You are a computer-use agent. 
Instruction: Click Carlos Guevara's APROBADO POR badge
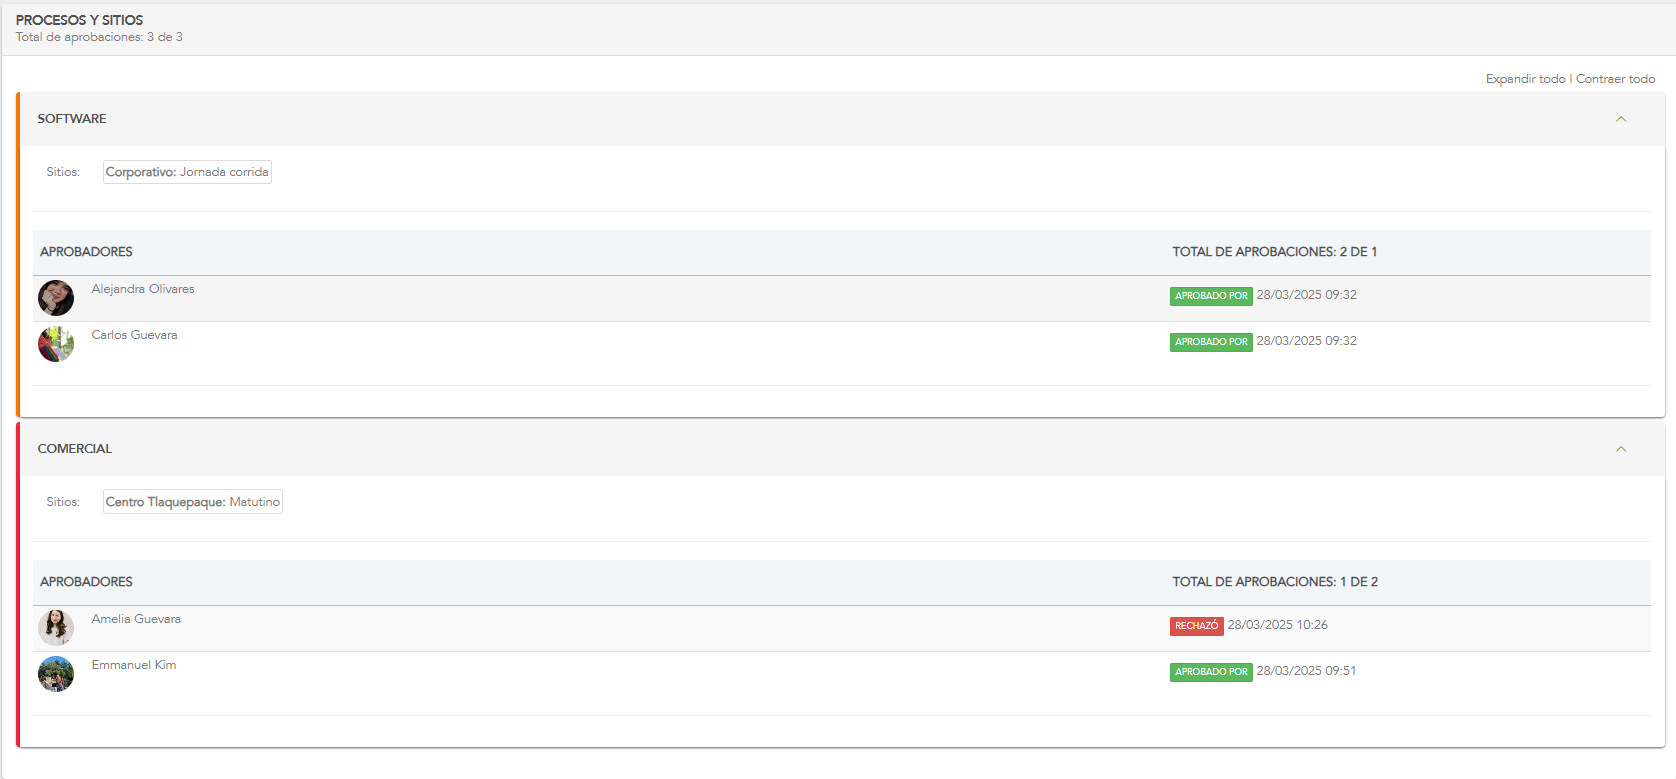point(1211,342)
